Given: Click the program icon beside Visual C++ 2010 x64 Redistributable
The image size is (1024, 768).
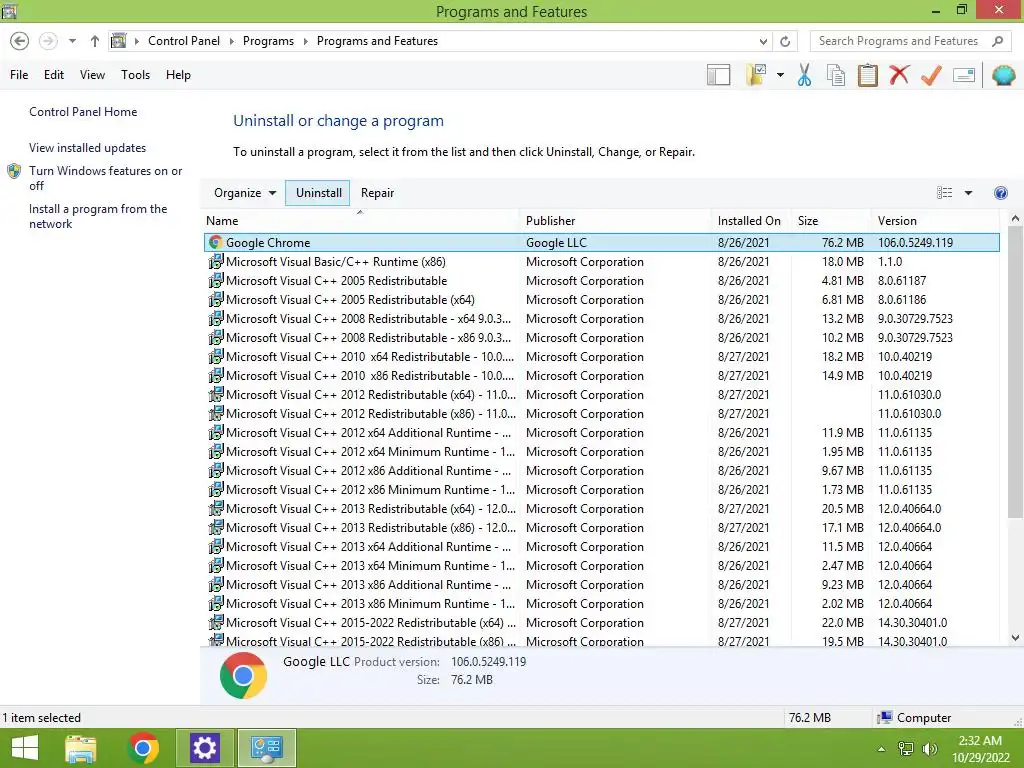Looking at the screenshot, I should pos(216,357).
